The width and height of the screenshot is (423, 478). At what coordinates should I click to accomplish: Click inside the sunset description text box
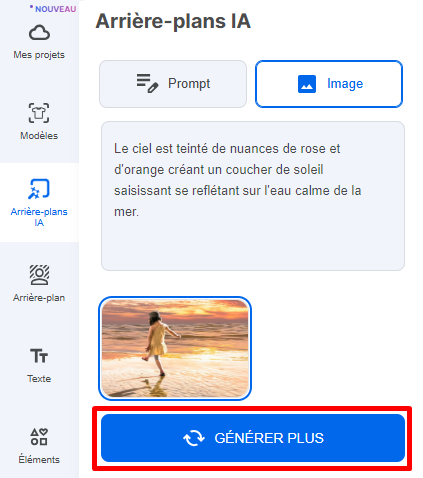(x=253, y=196)
